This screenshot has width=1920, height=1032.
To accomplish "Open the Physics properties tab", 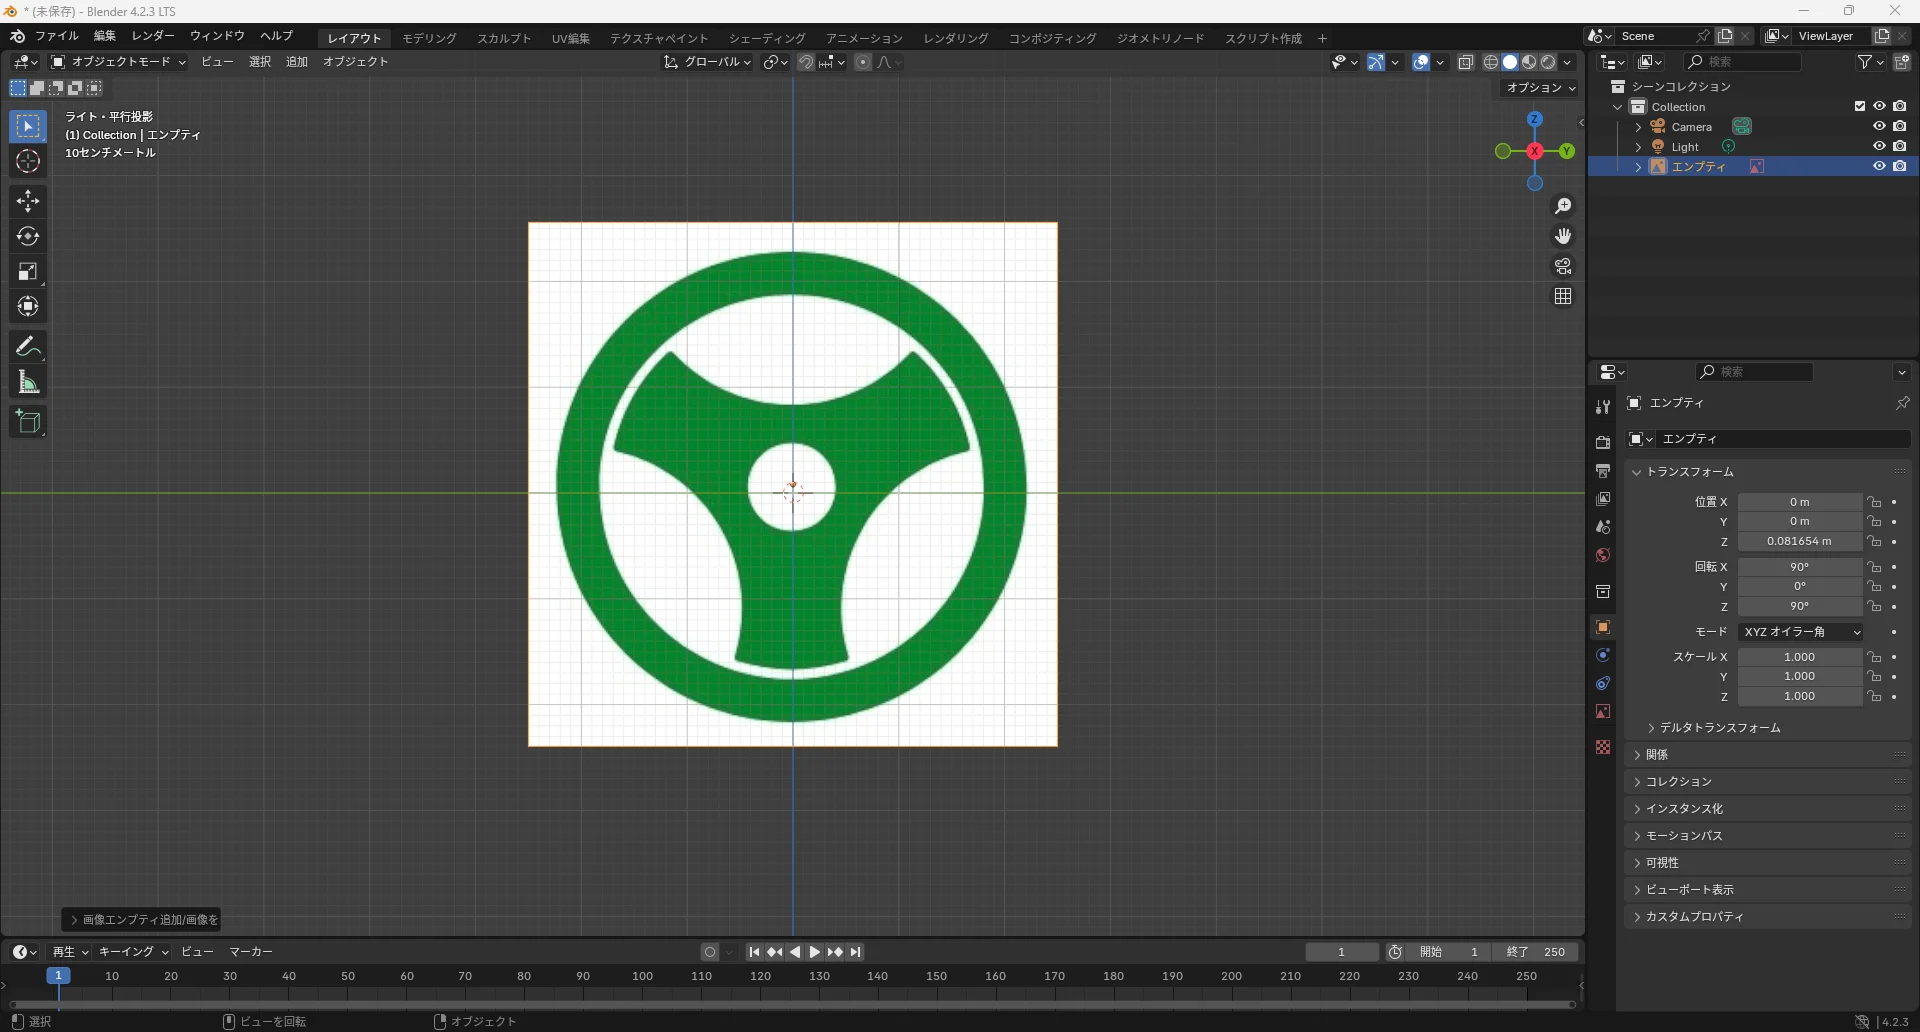I will coord(1603,655).
